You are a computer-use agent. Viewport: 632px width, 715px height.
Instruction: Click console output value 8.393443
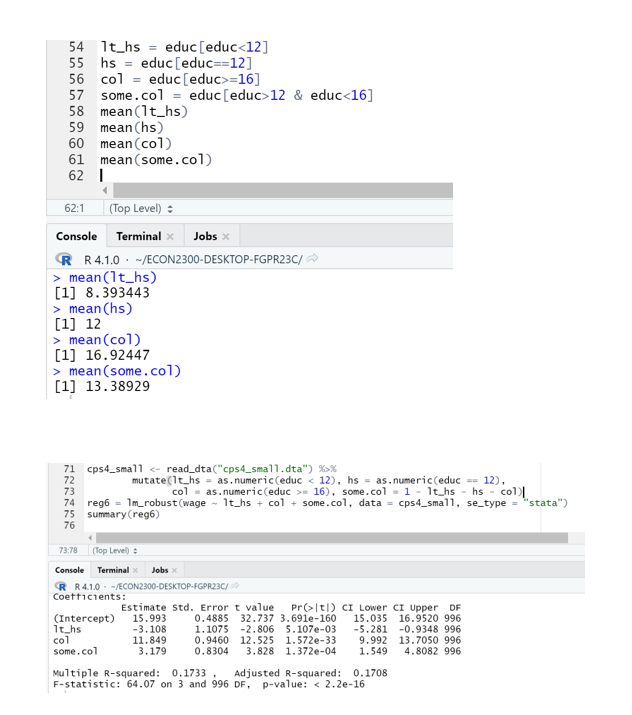click(x=118, y=293)
